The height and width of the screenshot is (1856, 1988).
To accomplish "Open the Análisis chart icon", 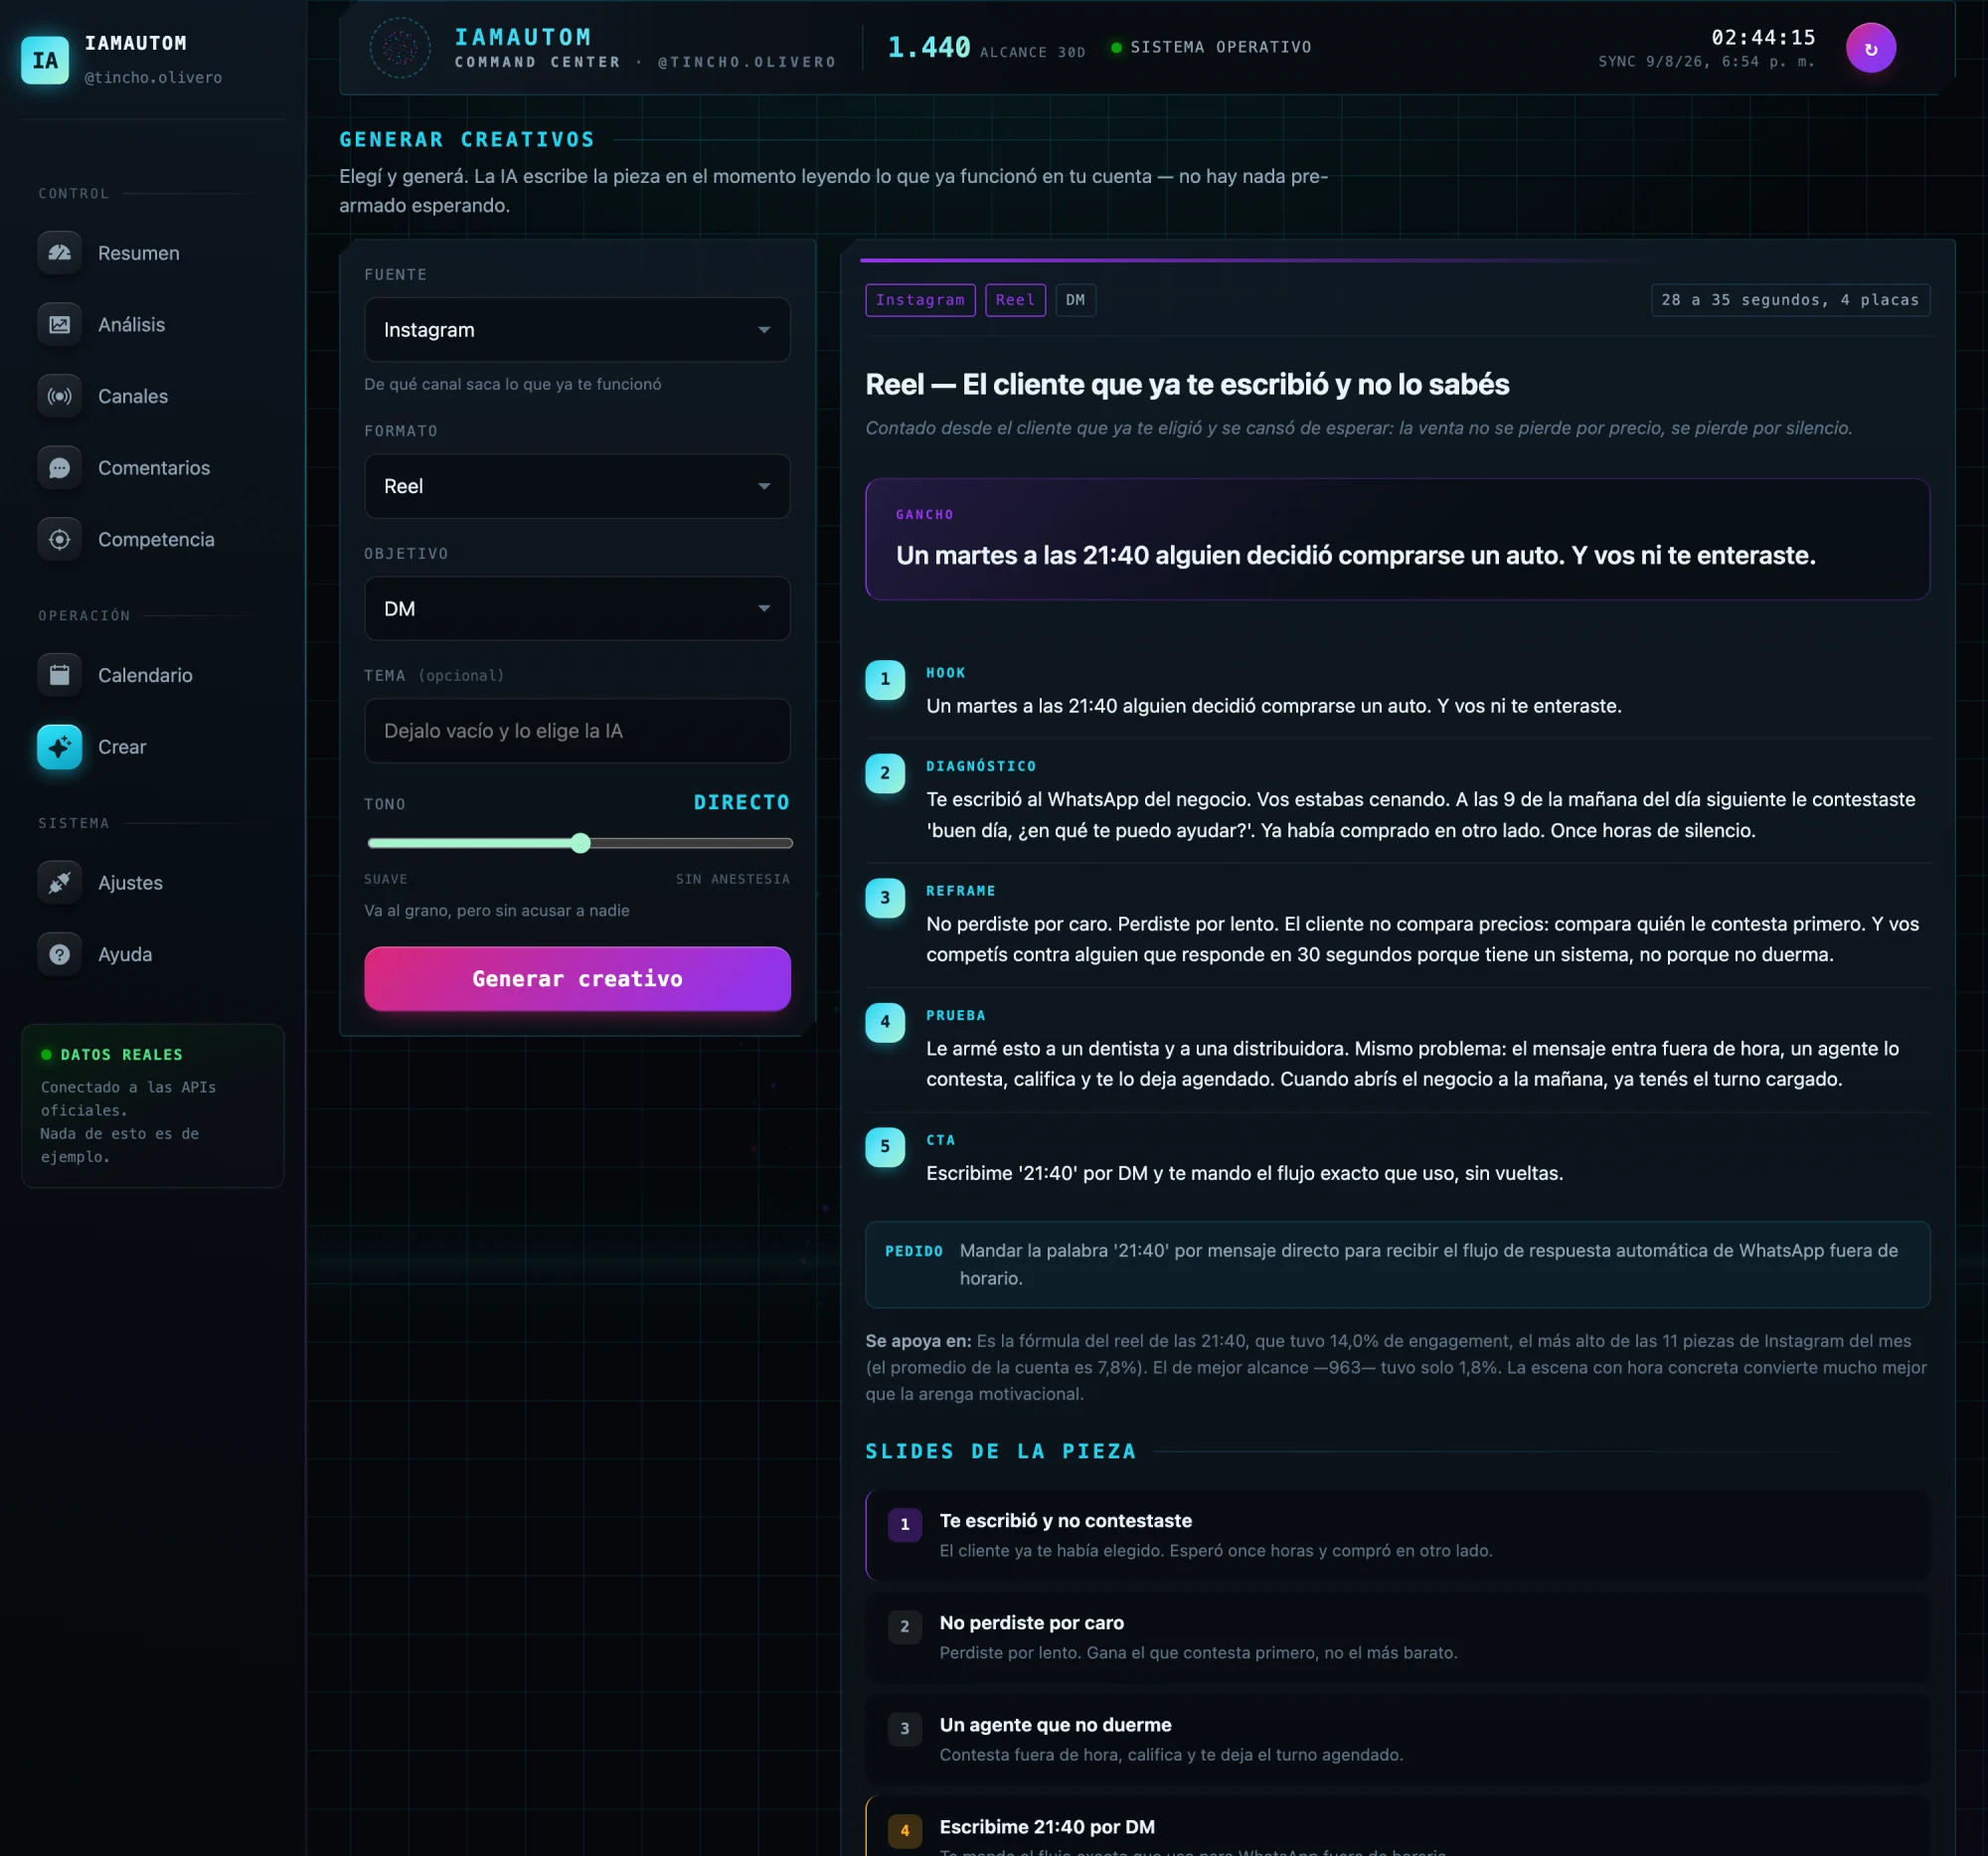I will (60, 324).
